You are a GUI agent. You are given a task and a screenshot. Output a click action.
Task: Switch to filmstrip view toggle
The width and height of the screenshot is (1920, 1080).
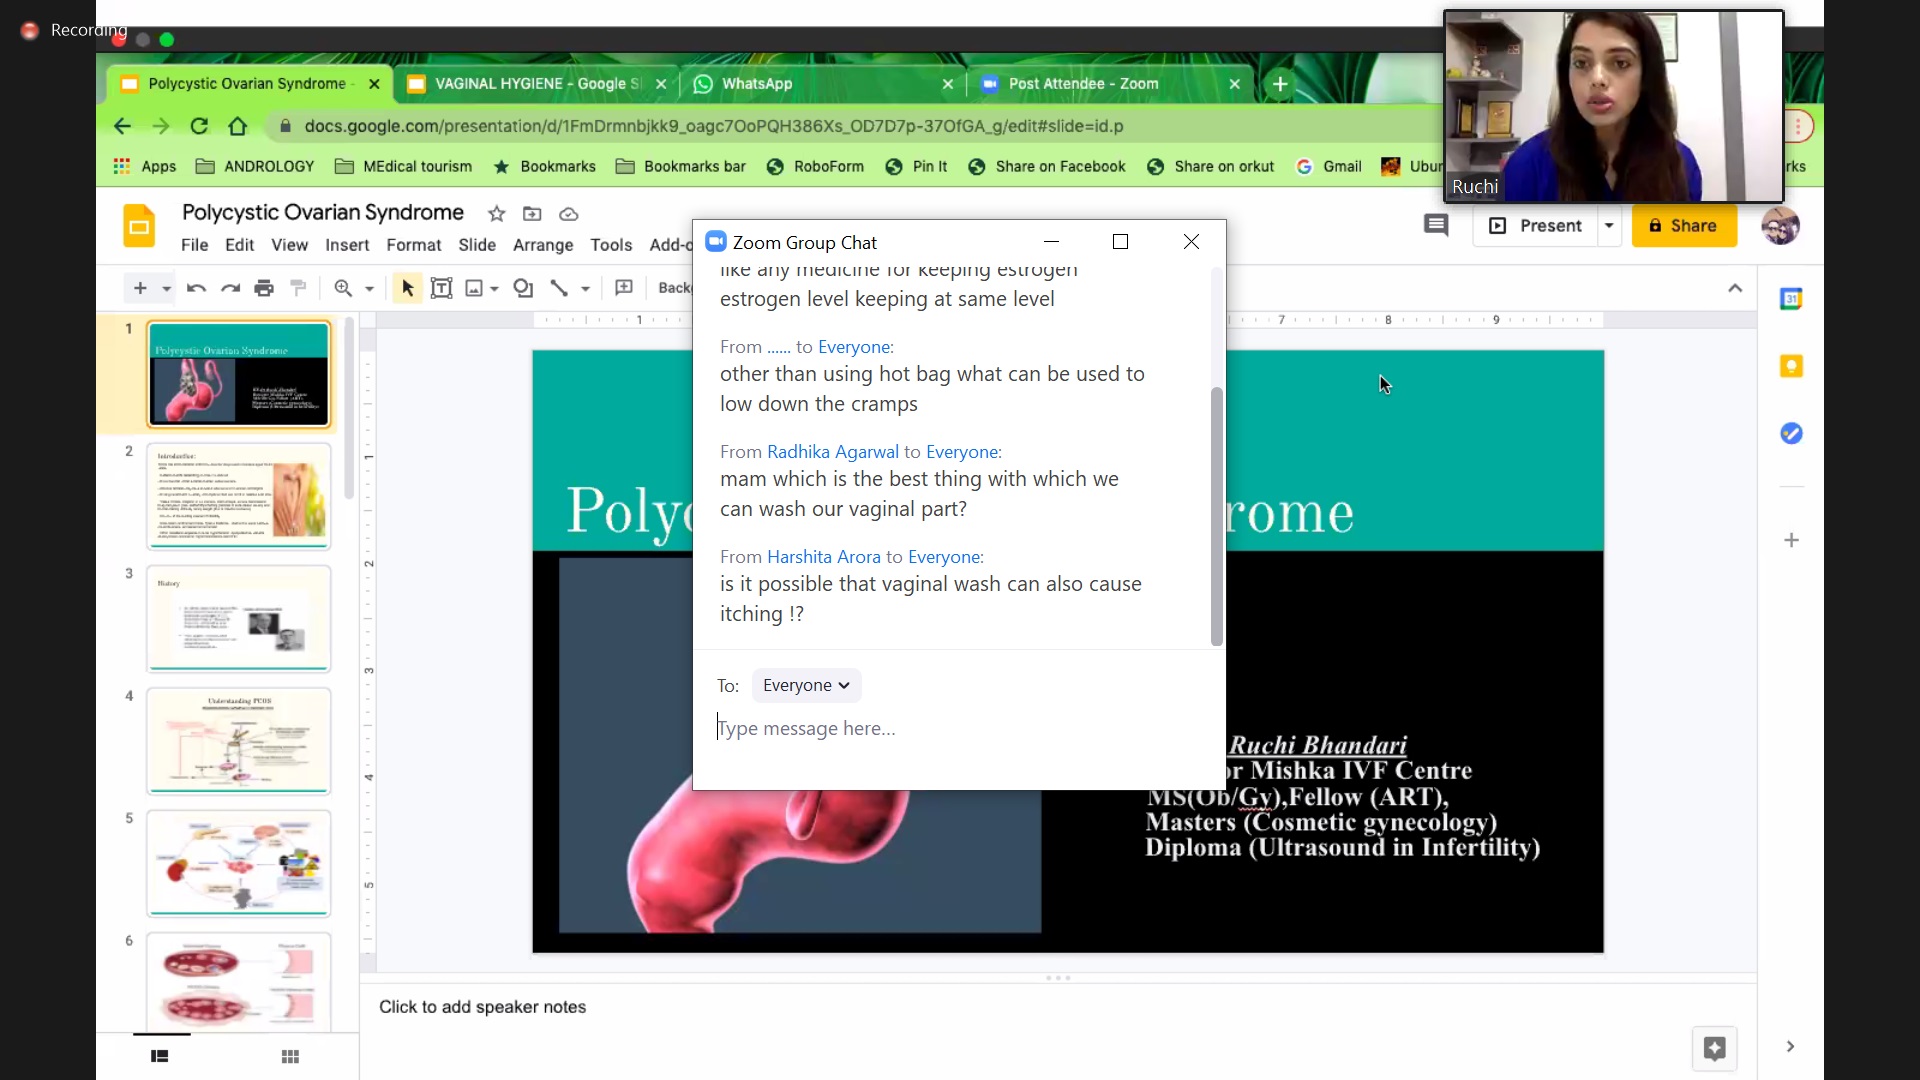click(x=160, y=1057)
